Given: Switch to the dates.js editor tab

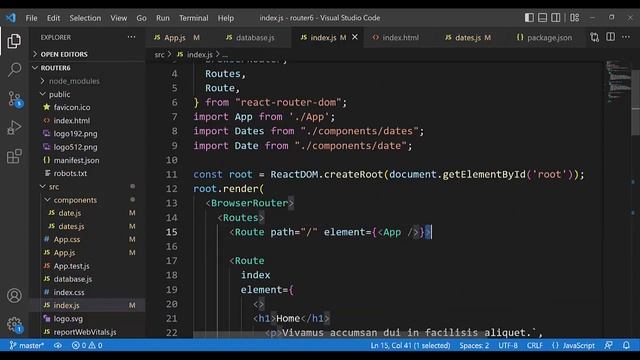Looking at the screenshot, I should (x=469, y=38).
